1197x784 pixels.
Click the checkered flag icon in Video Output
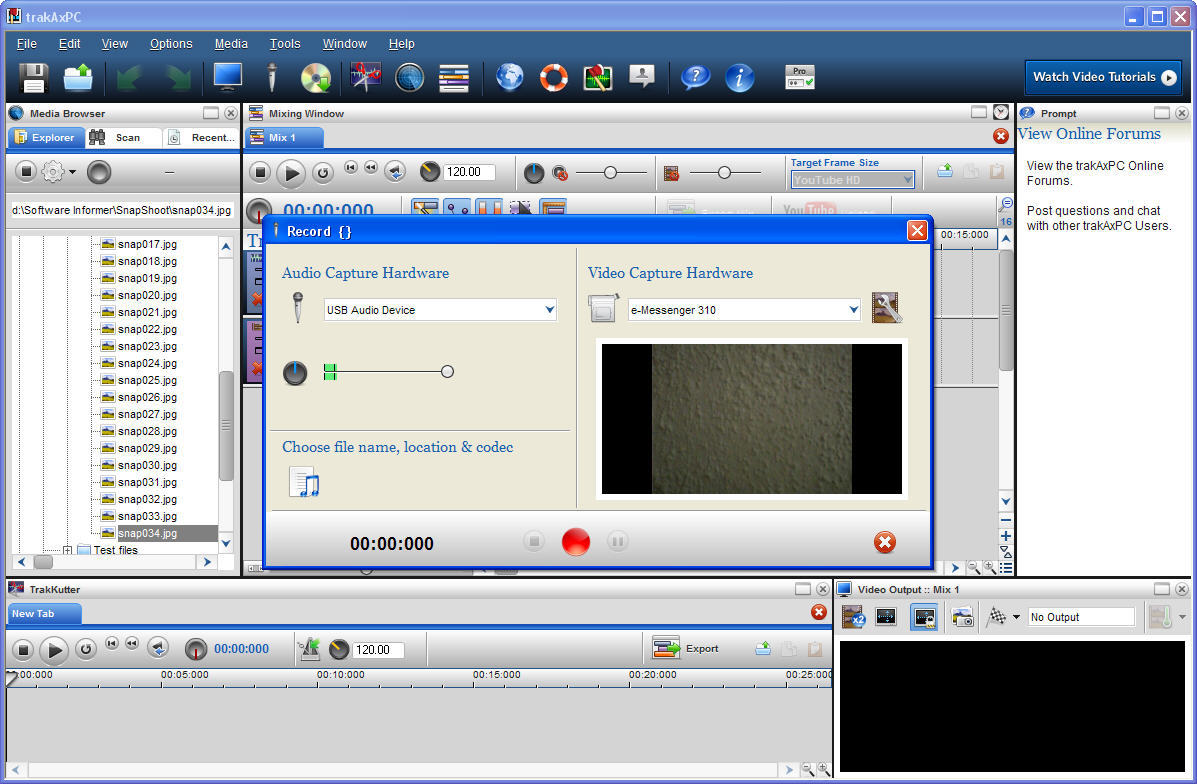(x=995, y=617)
